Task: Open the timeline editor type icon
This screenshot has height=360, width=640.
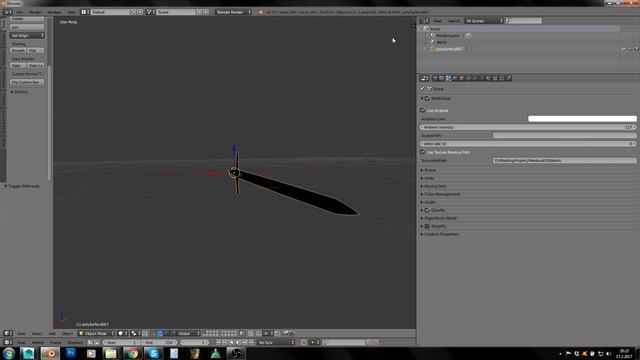Action: (x=7, y=342)
